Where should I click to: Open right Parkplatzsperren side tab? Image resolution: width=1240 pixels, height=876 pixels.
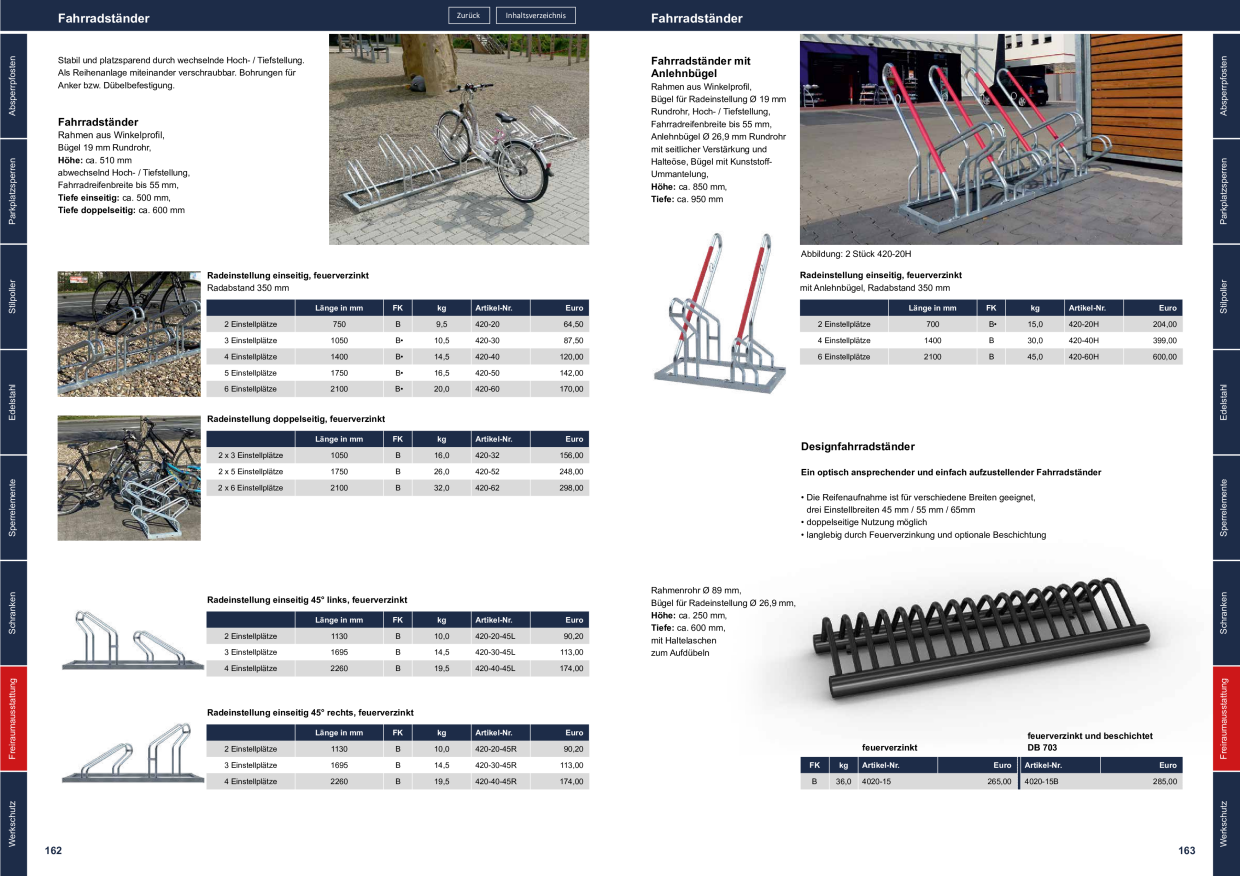(x=1226, y=191)
